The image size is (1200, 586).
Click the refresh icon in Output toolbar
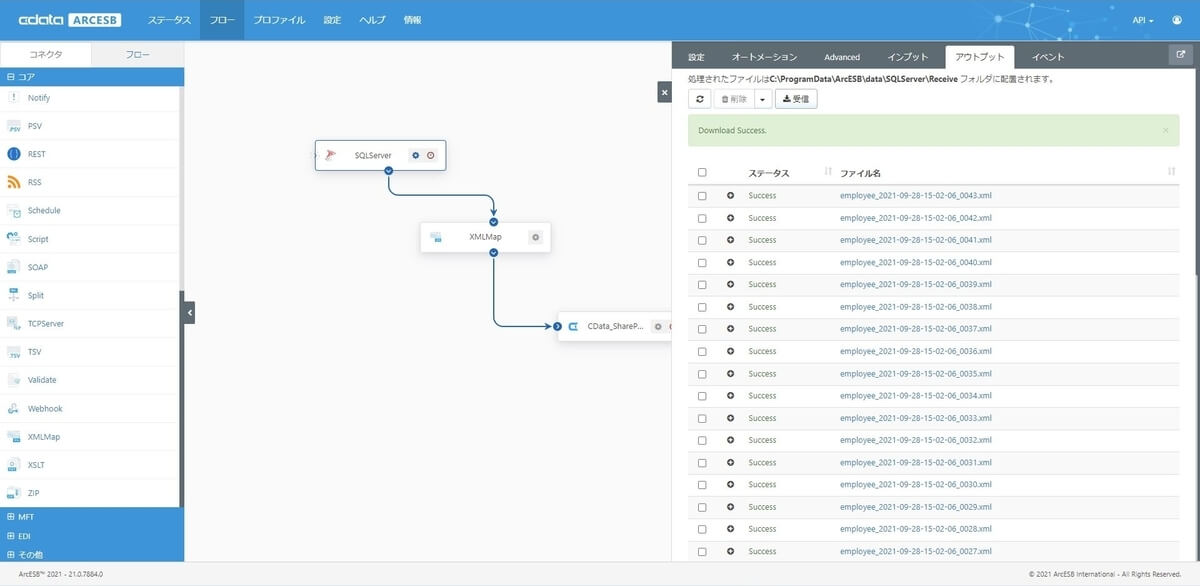[x=700, y=99]
